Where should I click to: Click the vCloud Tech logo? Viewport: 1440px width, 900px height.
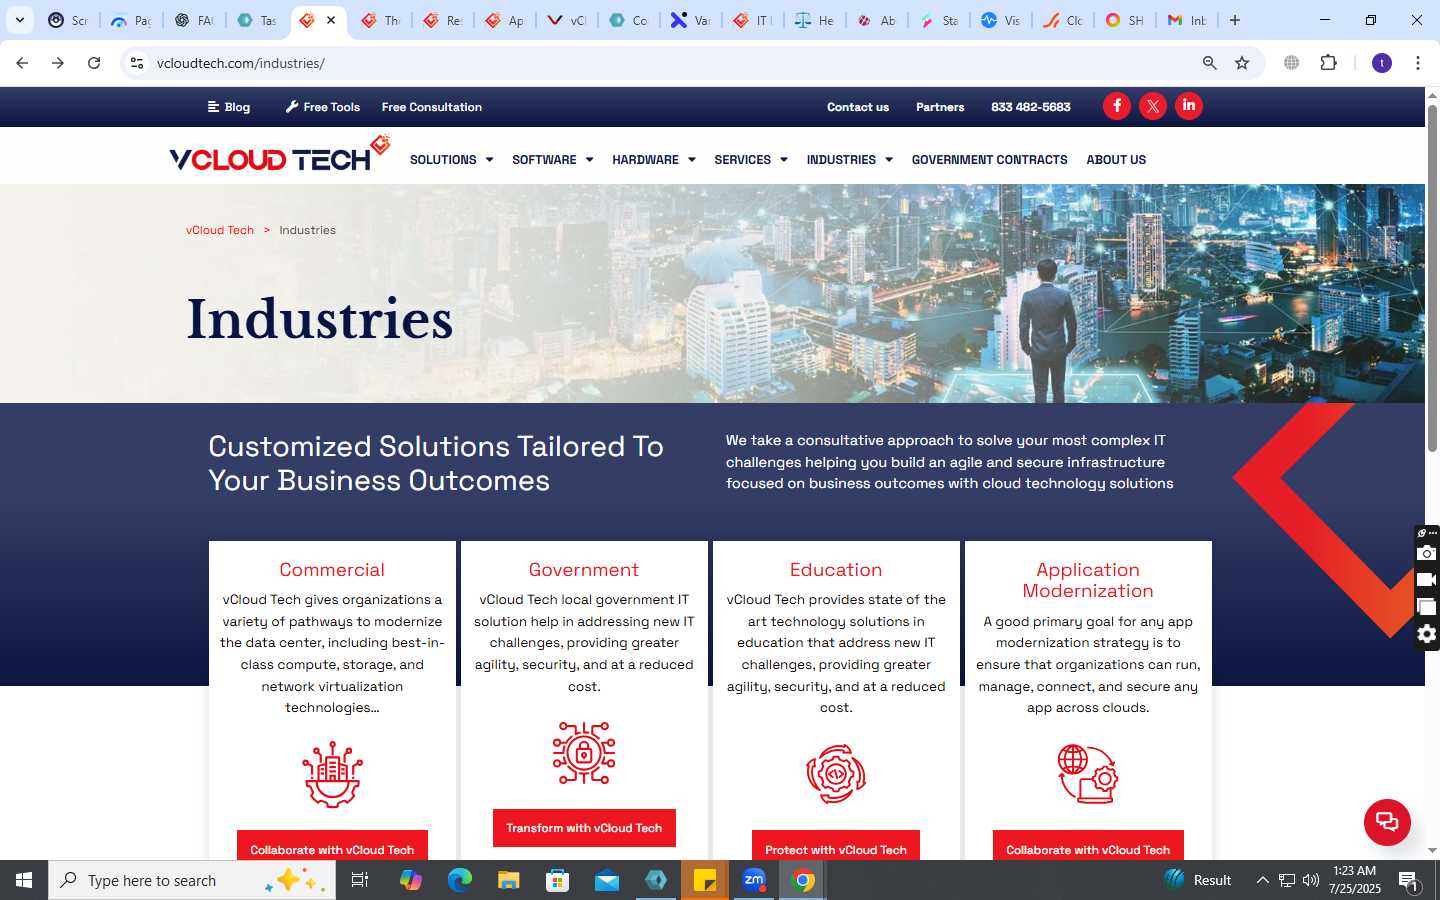[279, 156]
